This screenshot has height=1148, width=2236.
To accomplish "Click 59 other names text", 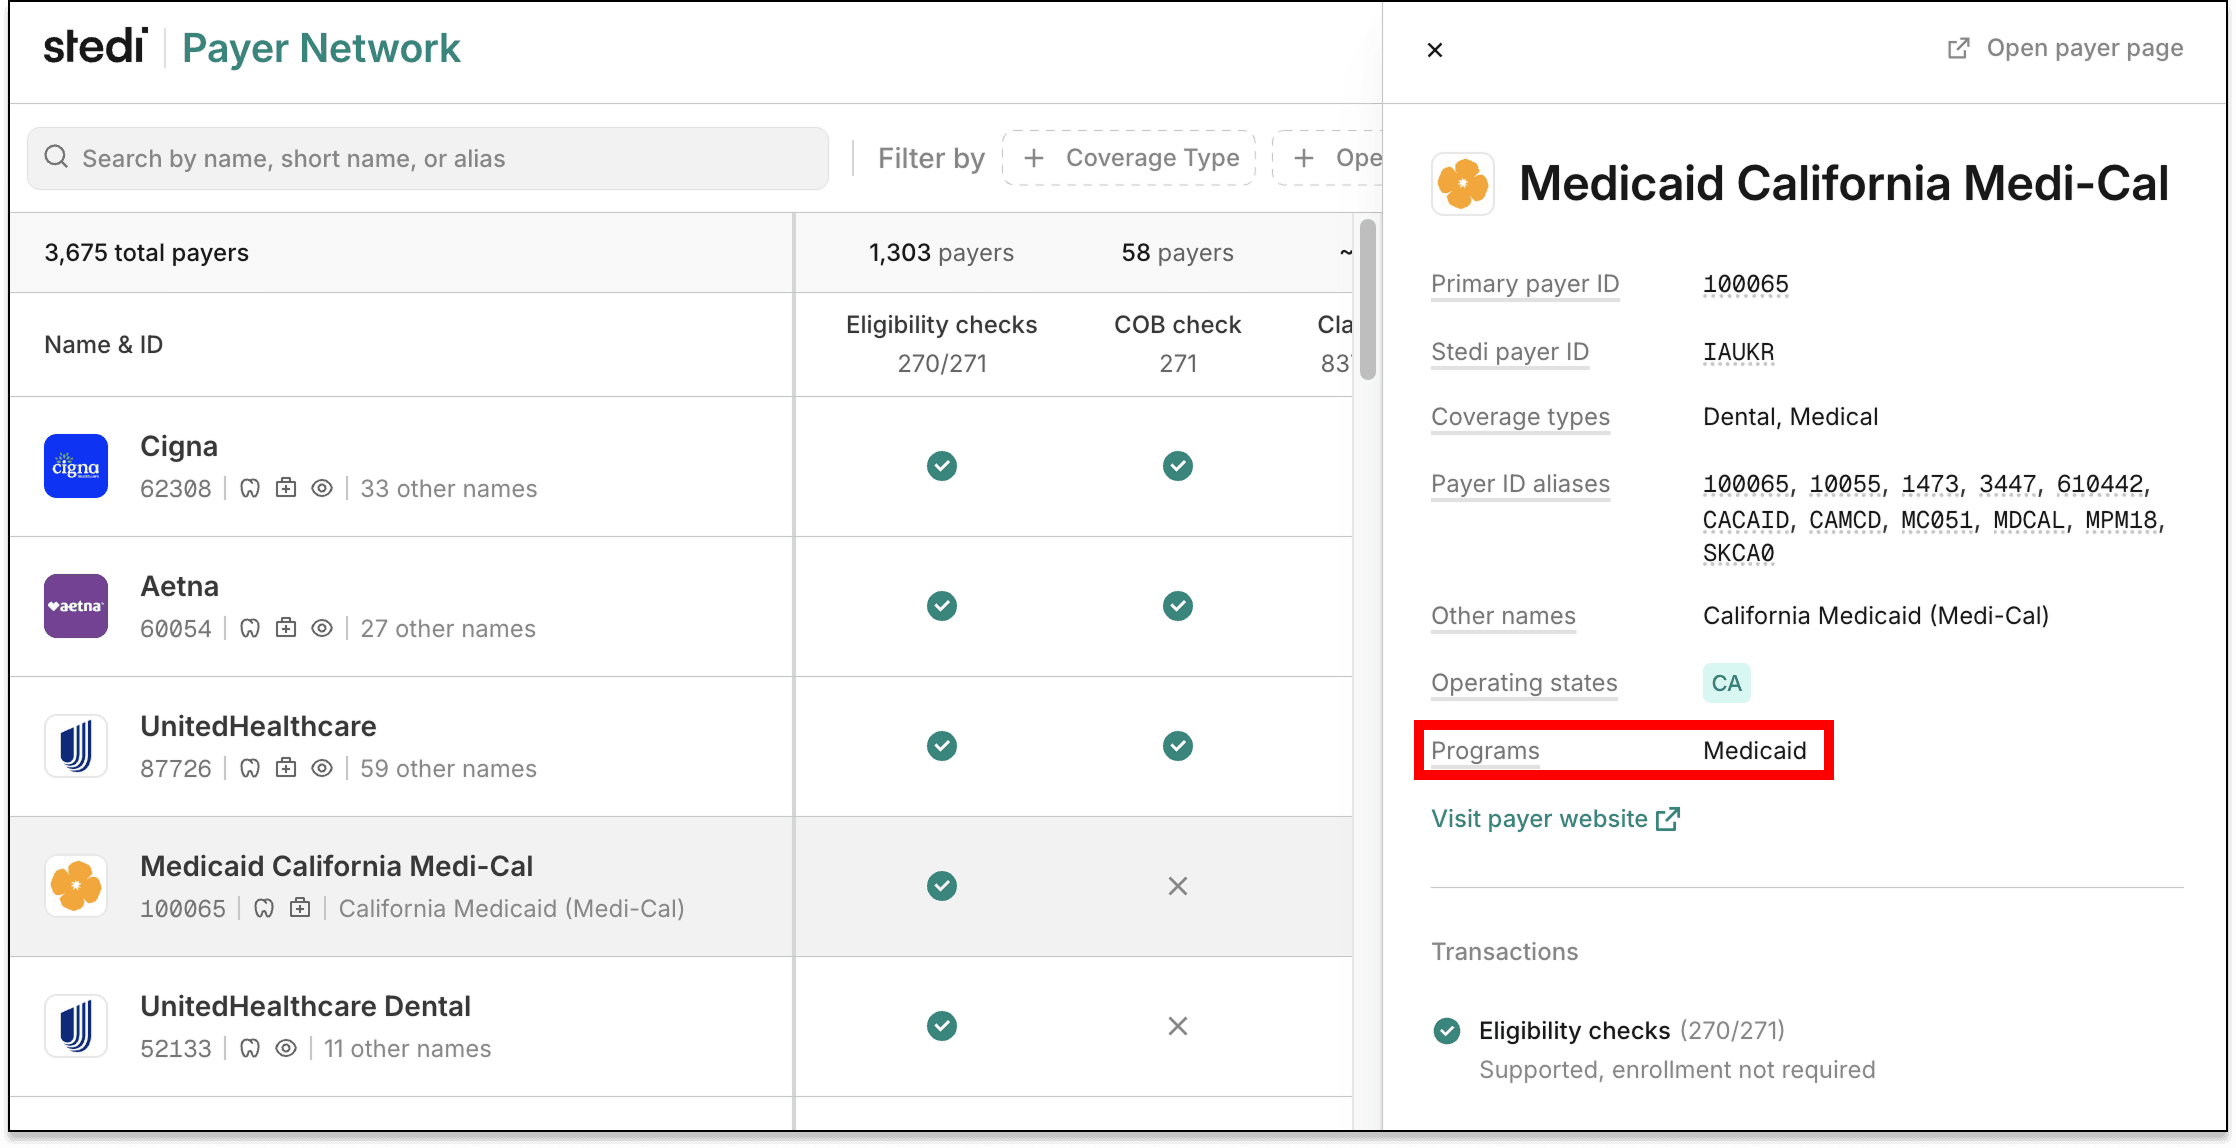I will point(448,768).
